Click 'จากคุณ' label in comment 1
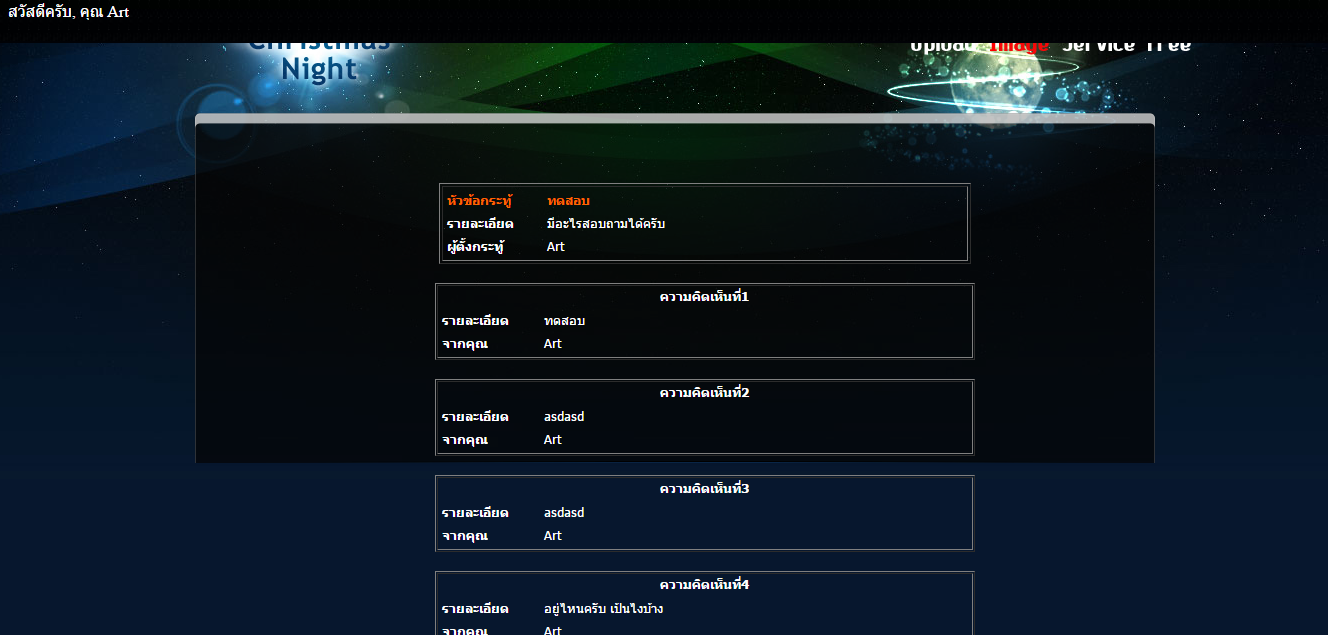The width and height of the screenshot is (1328, 635). (x=465, y=344)
